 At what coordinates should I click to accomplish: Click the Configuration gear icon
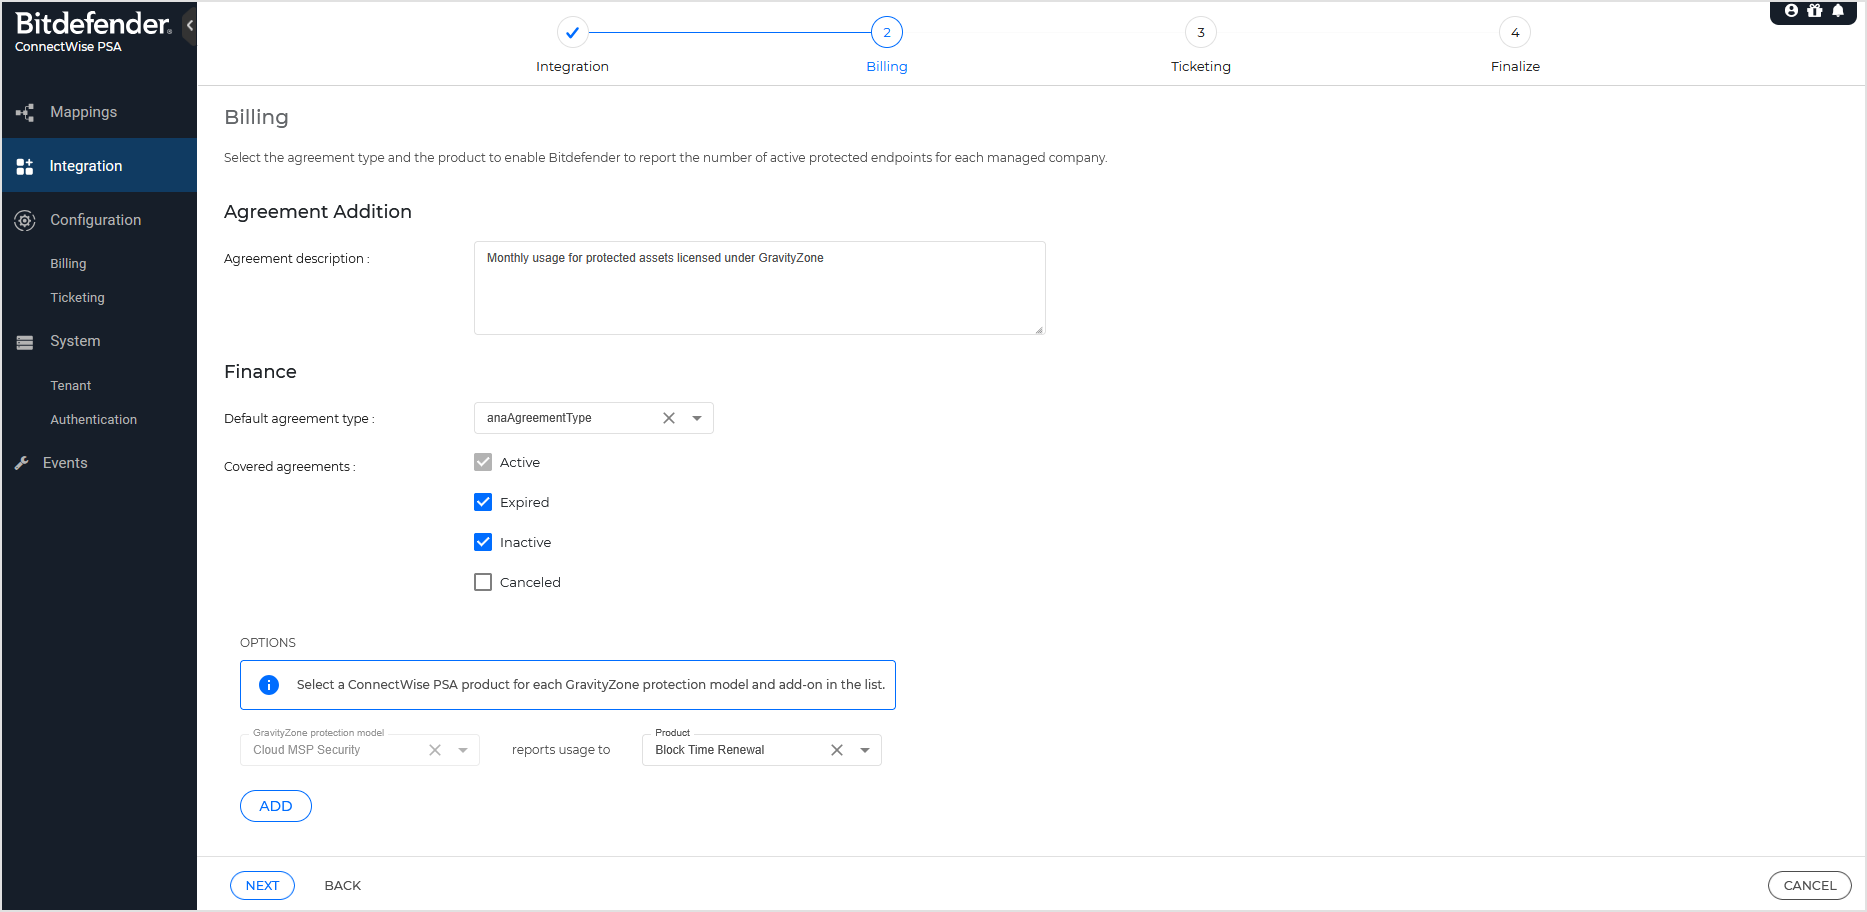tap(25, 220)
